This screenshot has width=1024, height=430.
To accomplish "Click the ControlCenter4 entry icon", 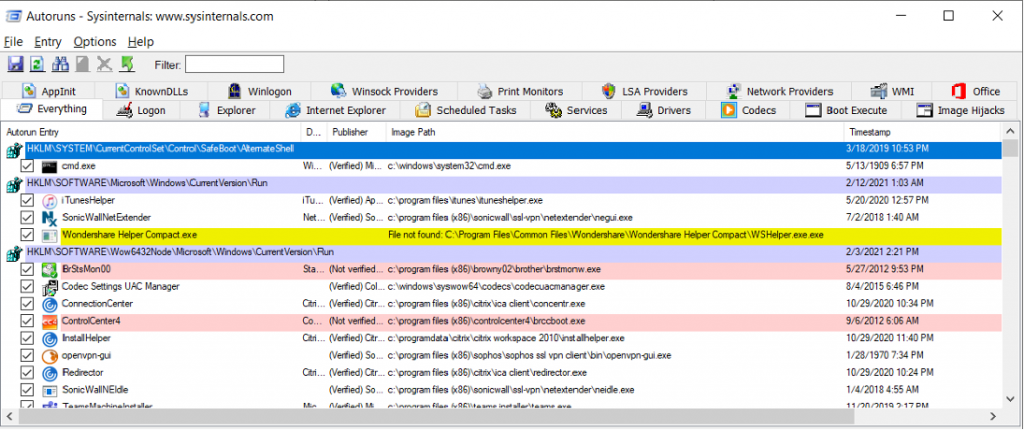I will click(x=50, y=321).
